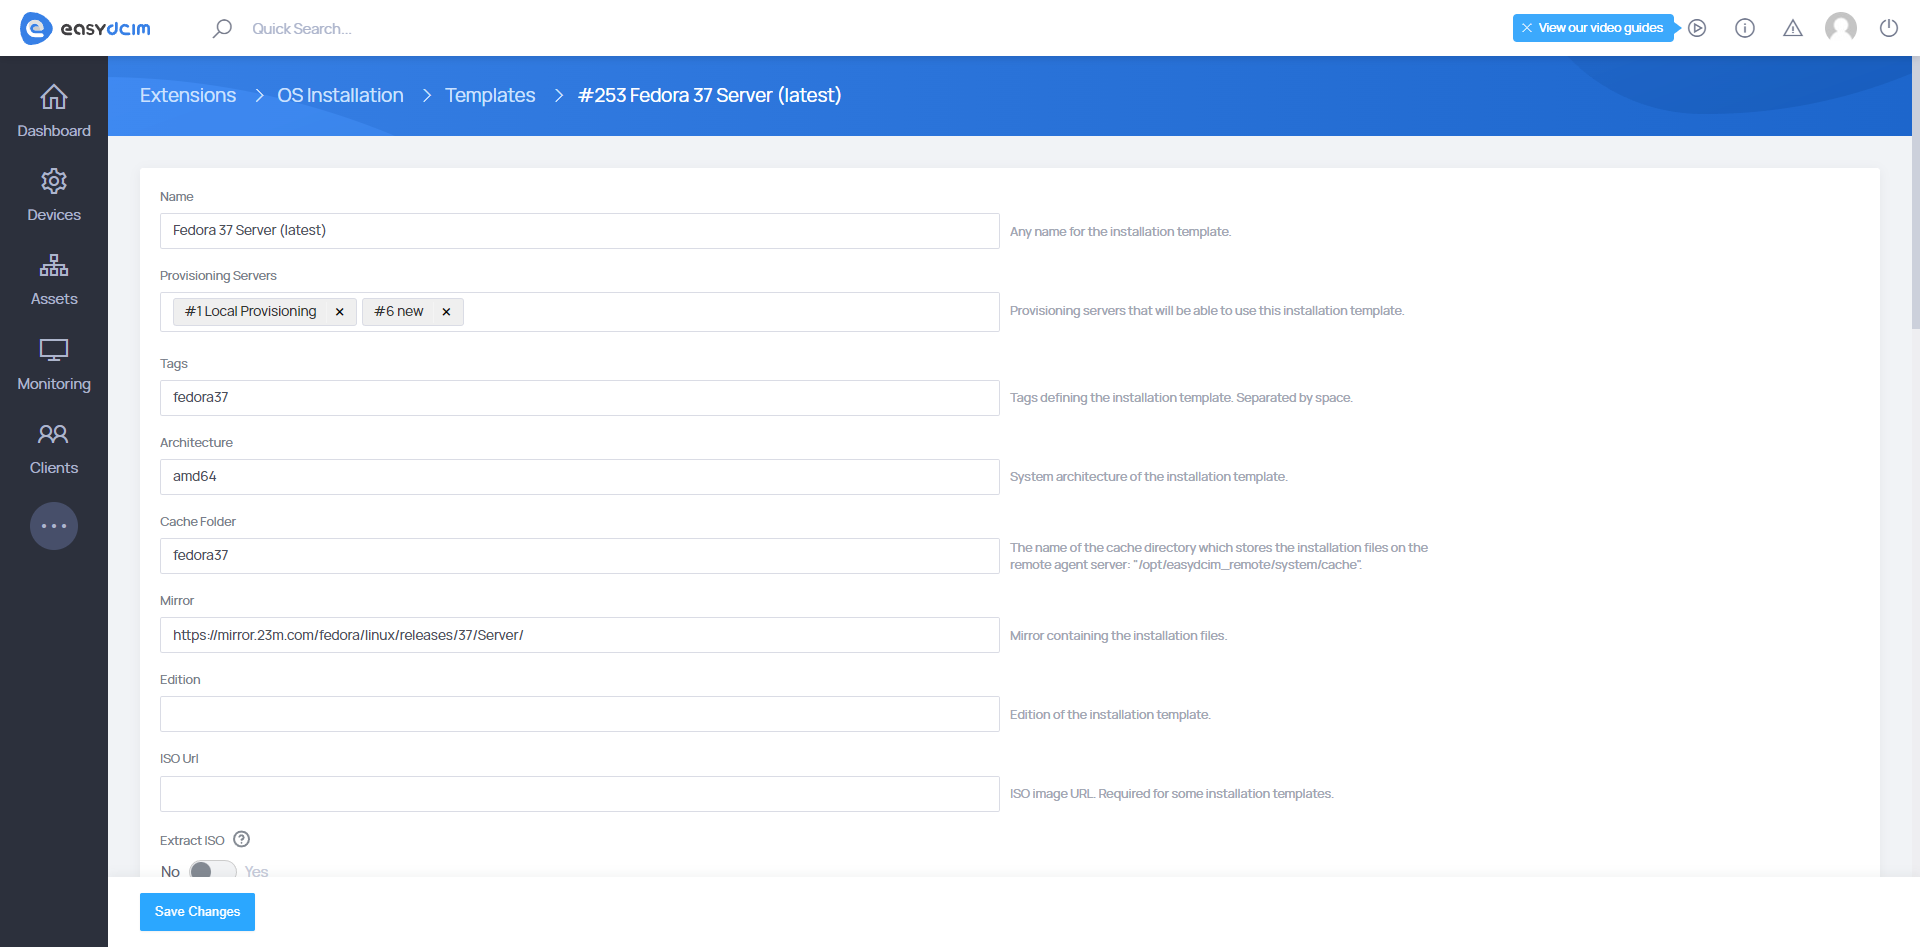Expand more sidebar items button
This screenshot has width=1920, height=947.
[54, 526]
